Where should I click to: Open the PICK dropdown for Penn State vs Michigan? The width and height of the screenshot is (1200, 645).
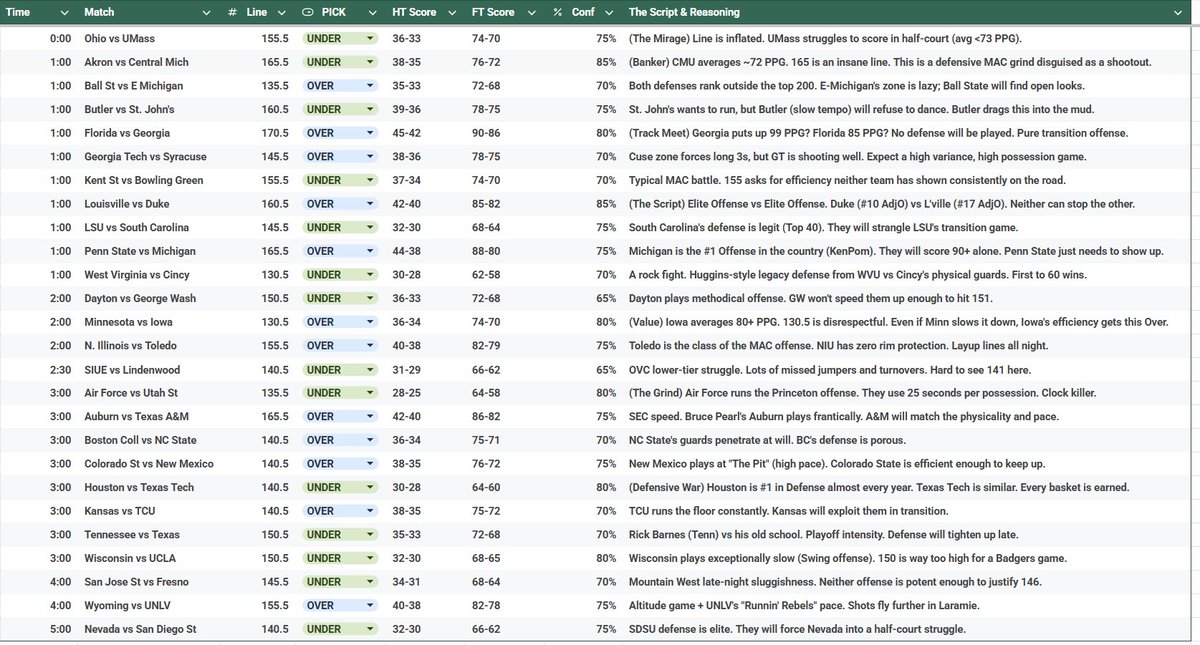370,251
